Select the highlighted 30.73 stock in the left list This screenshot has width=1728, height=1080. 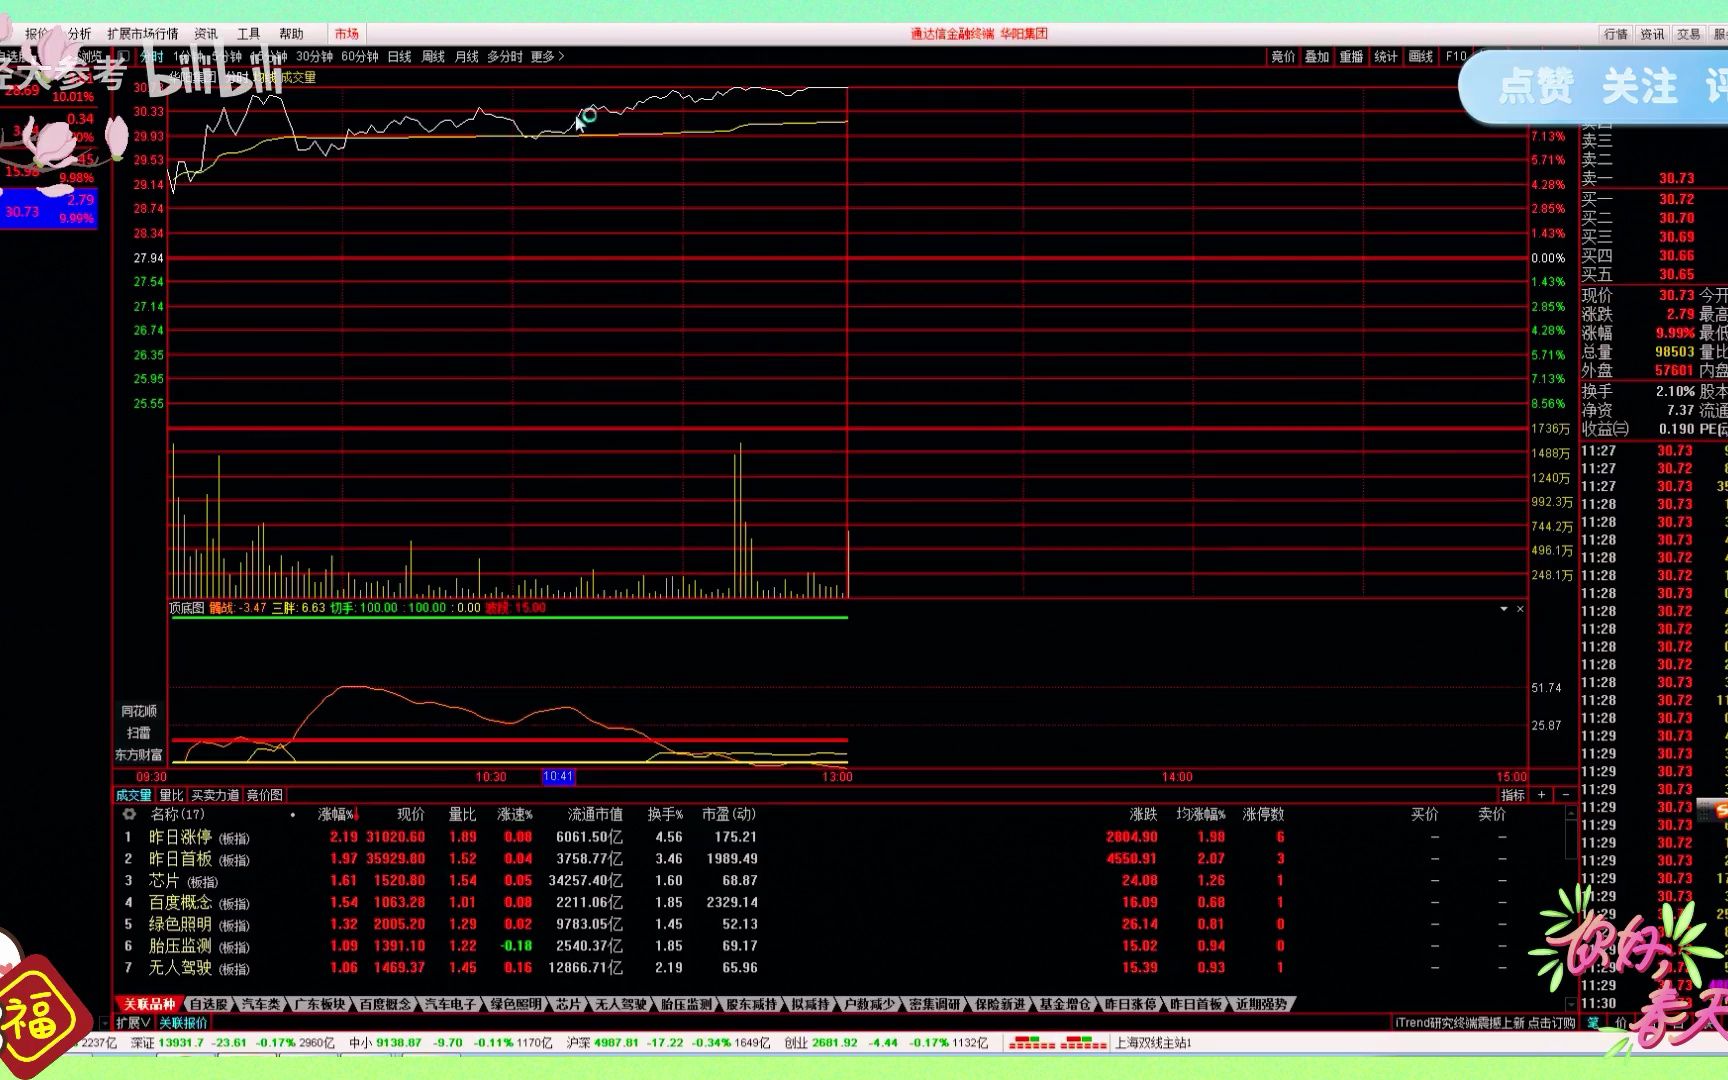click(49, 209)
